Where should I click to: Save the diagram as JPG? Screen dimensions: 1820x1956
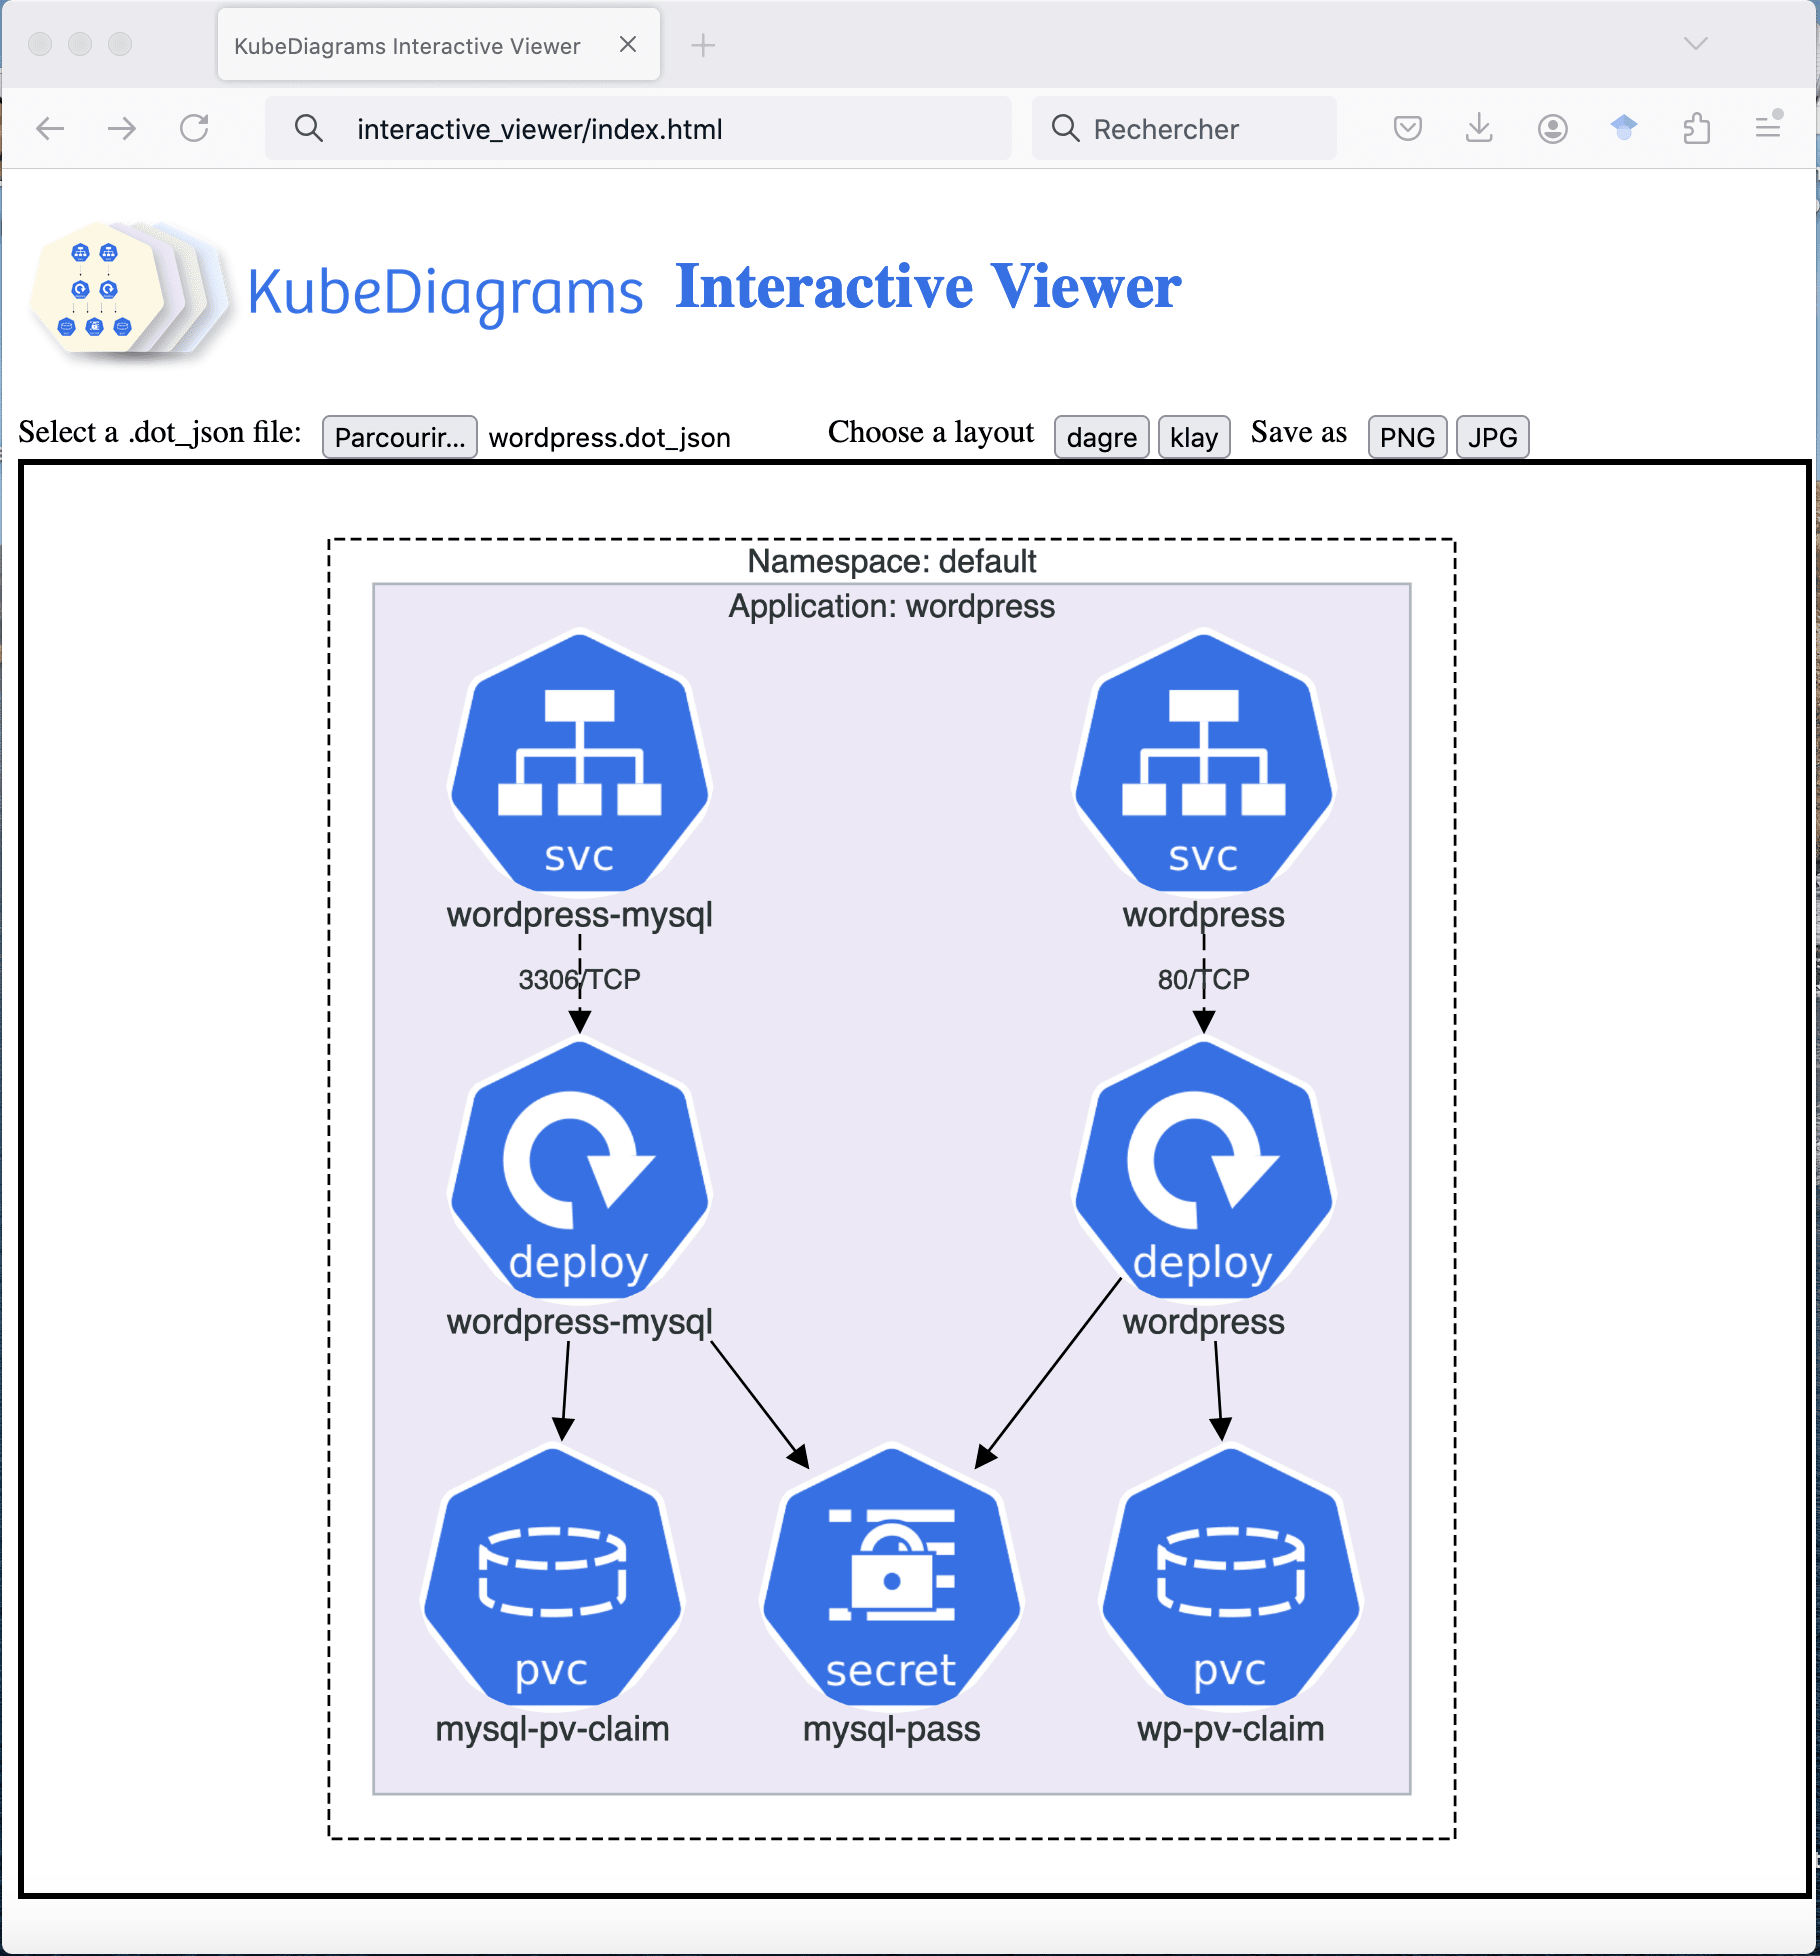pos(1492,436)
